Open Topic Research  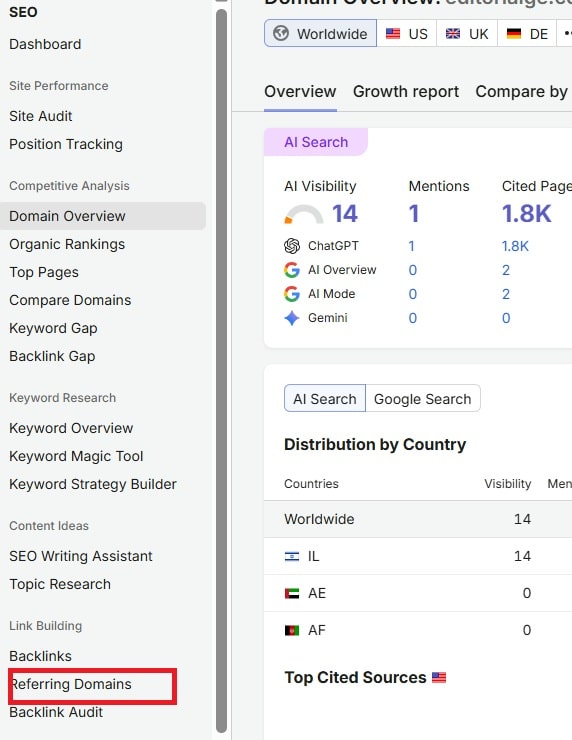coord(60,584)
